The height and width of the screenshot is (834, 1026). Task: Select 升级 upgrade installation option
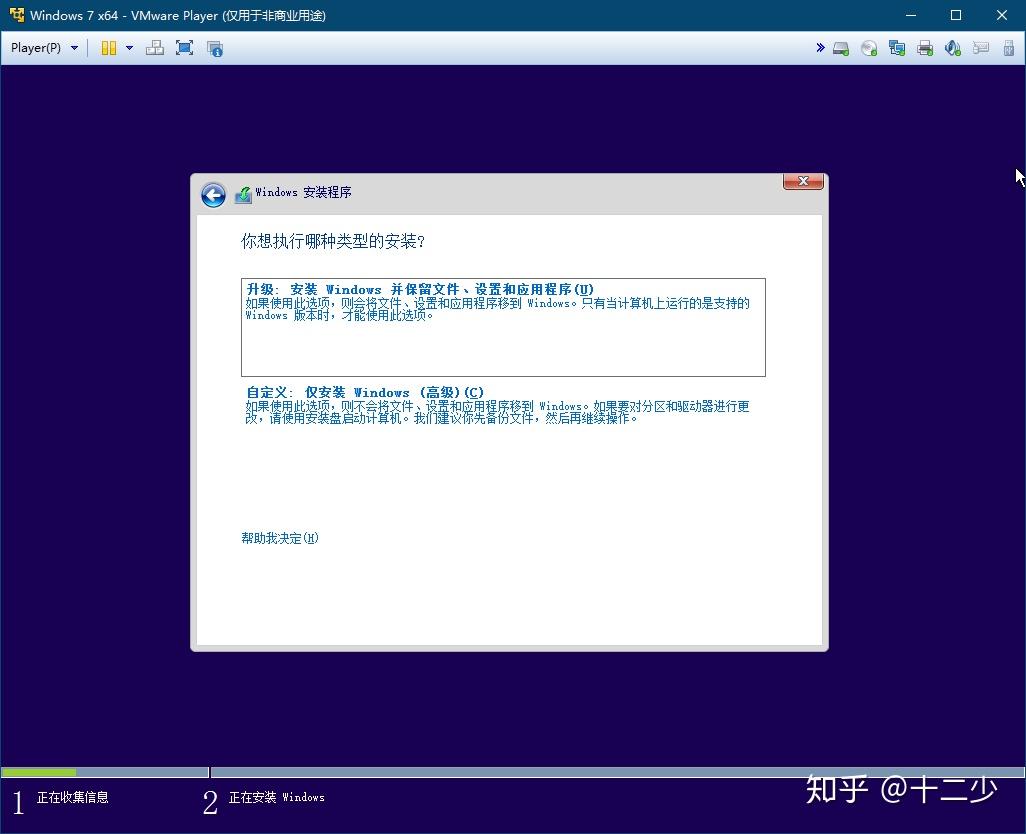[503, 327]
